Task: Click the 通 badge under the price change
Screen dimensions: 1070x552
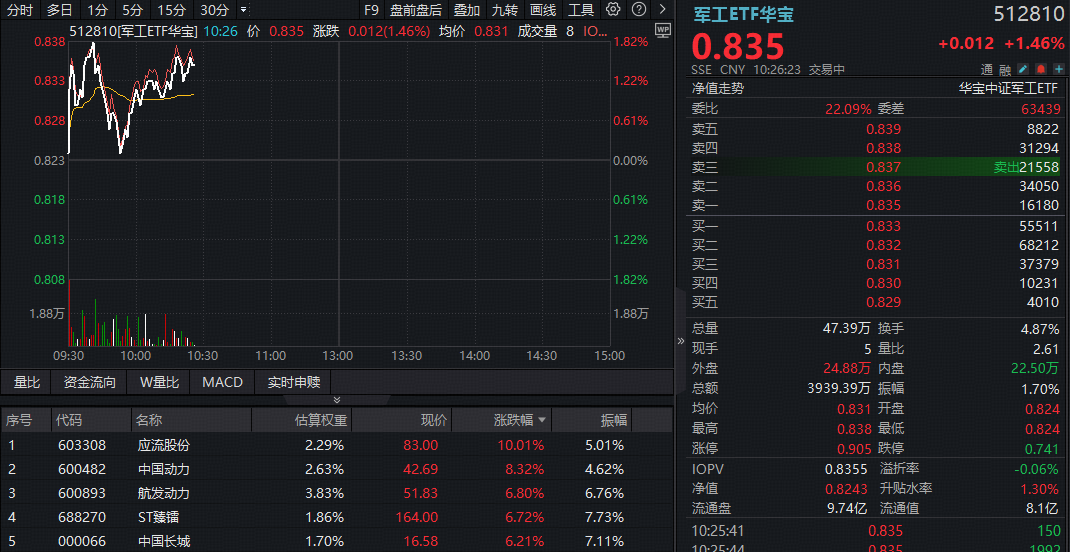Action: [x=987, y=69]
